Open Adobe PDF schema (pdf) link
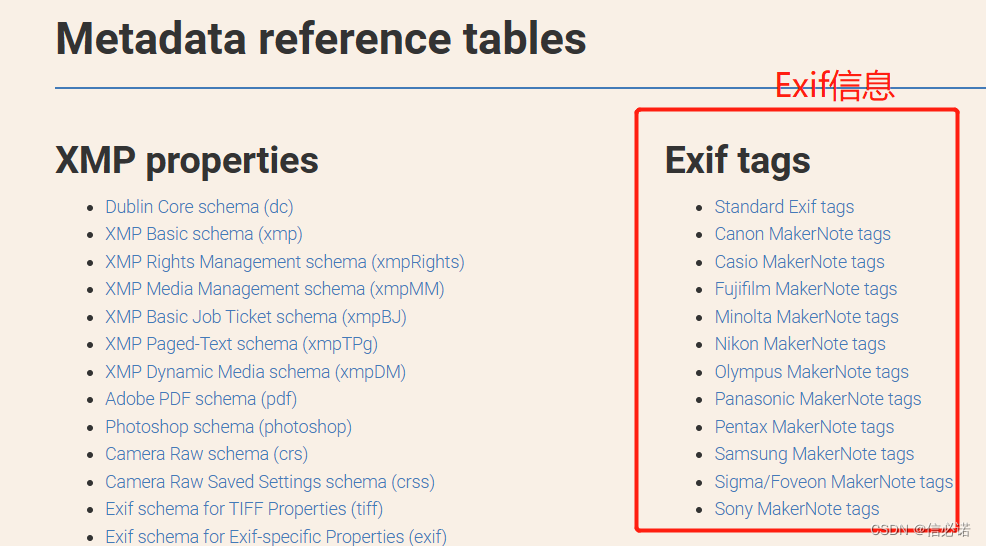The width and height of the screenshot is (986, 546). [201, 399]
